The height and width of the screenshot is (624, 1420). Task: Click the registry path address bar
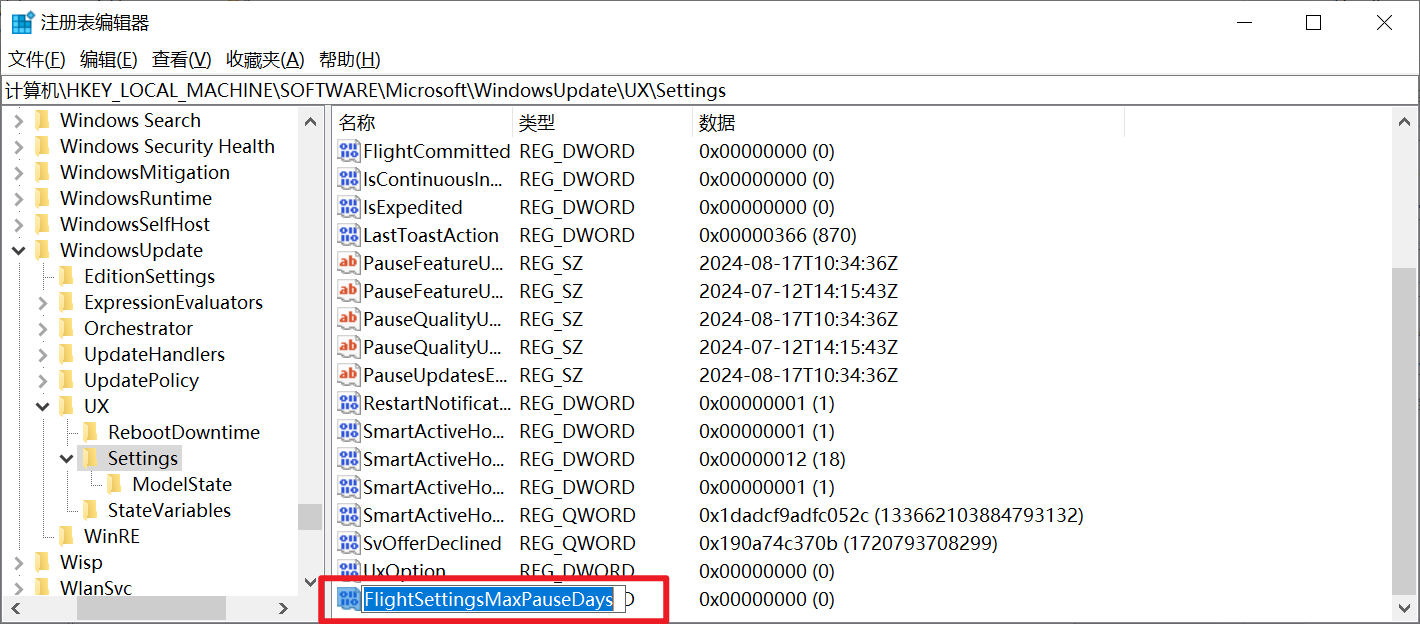(709, 90)
